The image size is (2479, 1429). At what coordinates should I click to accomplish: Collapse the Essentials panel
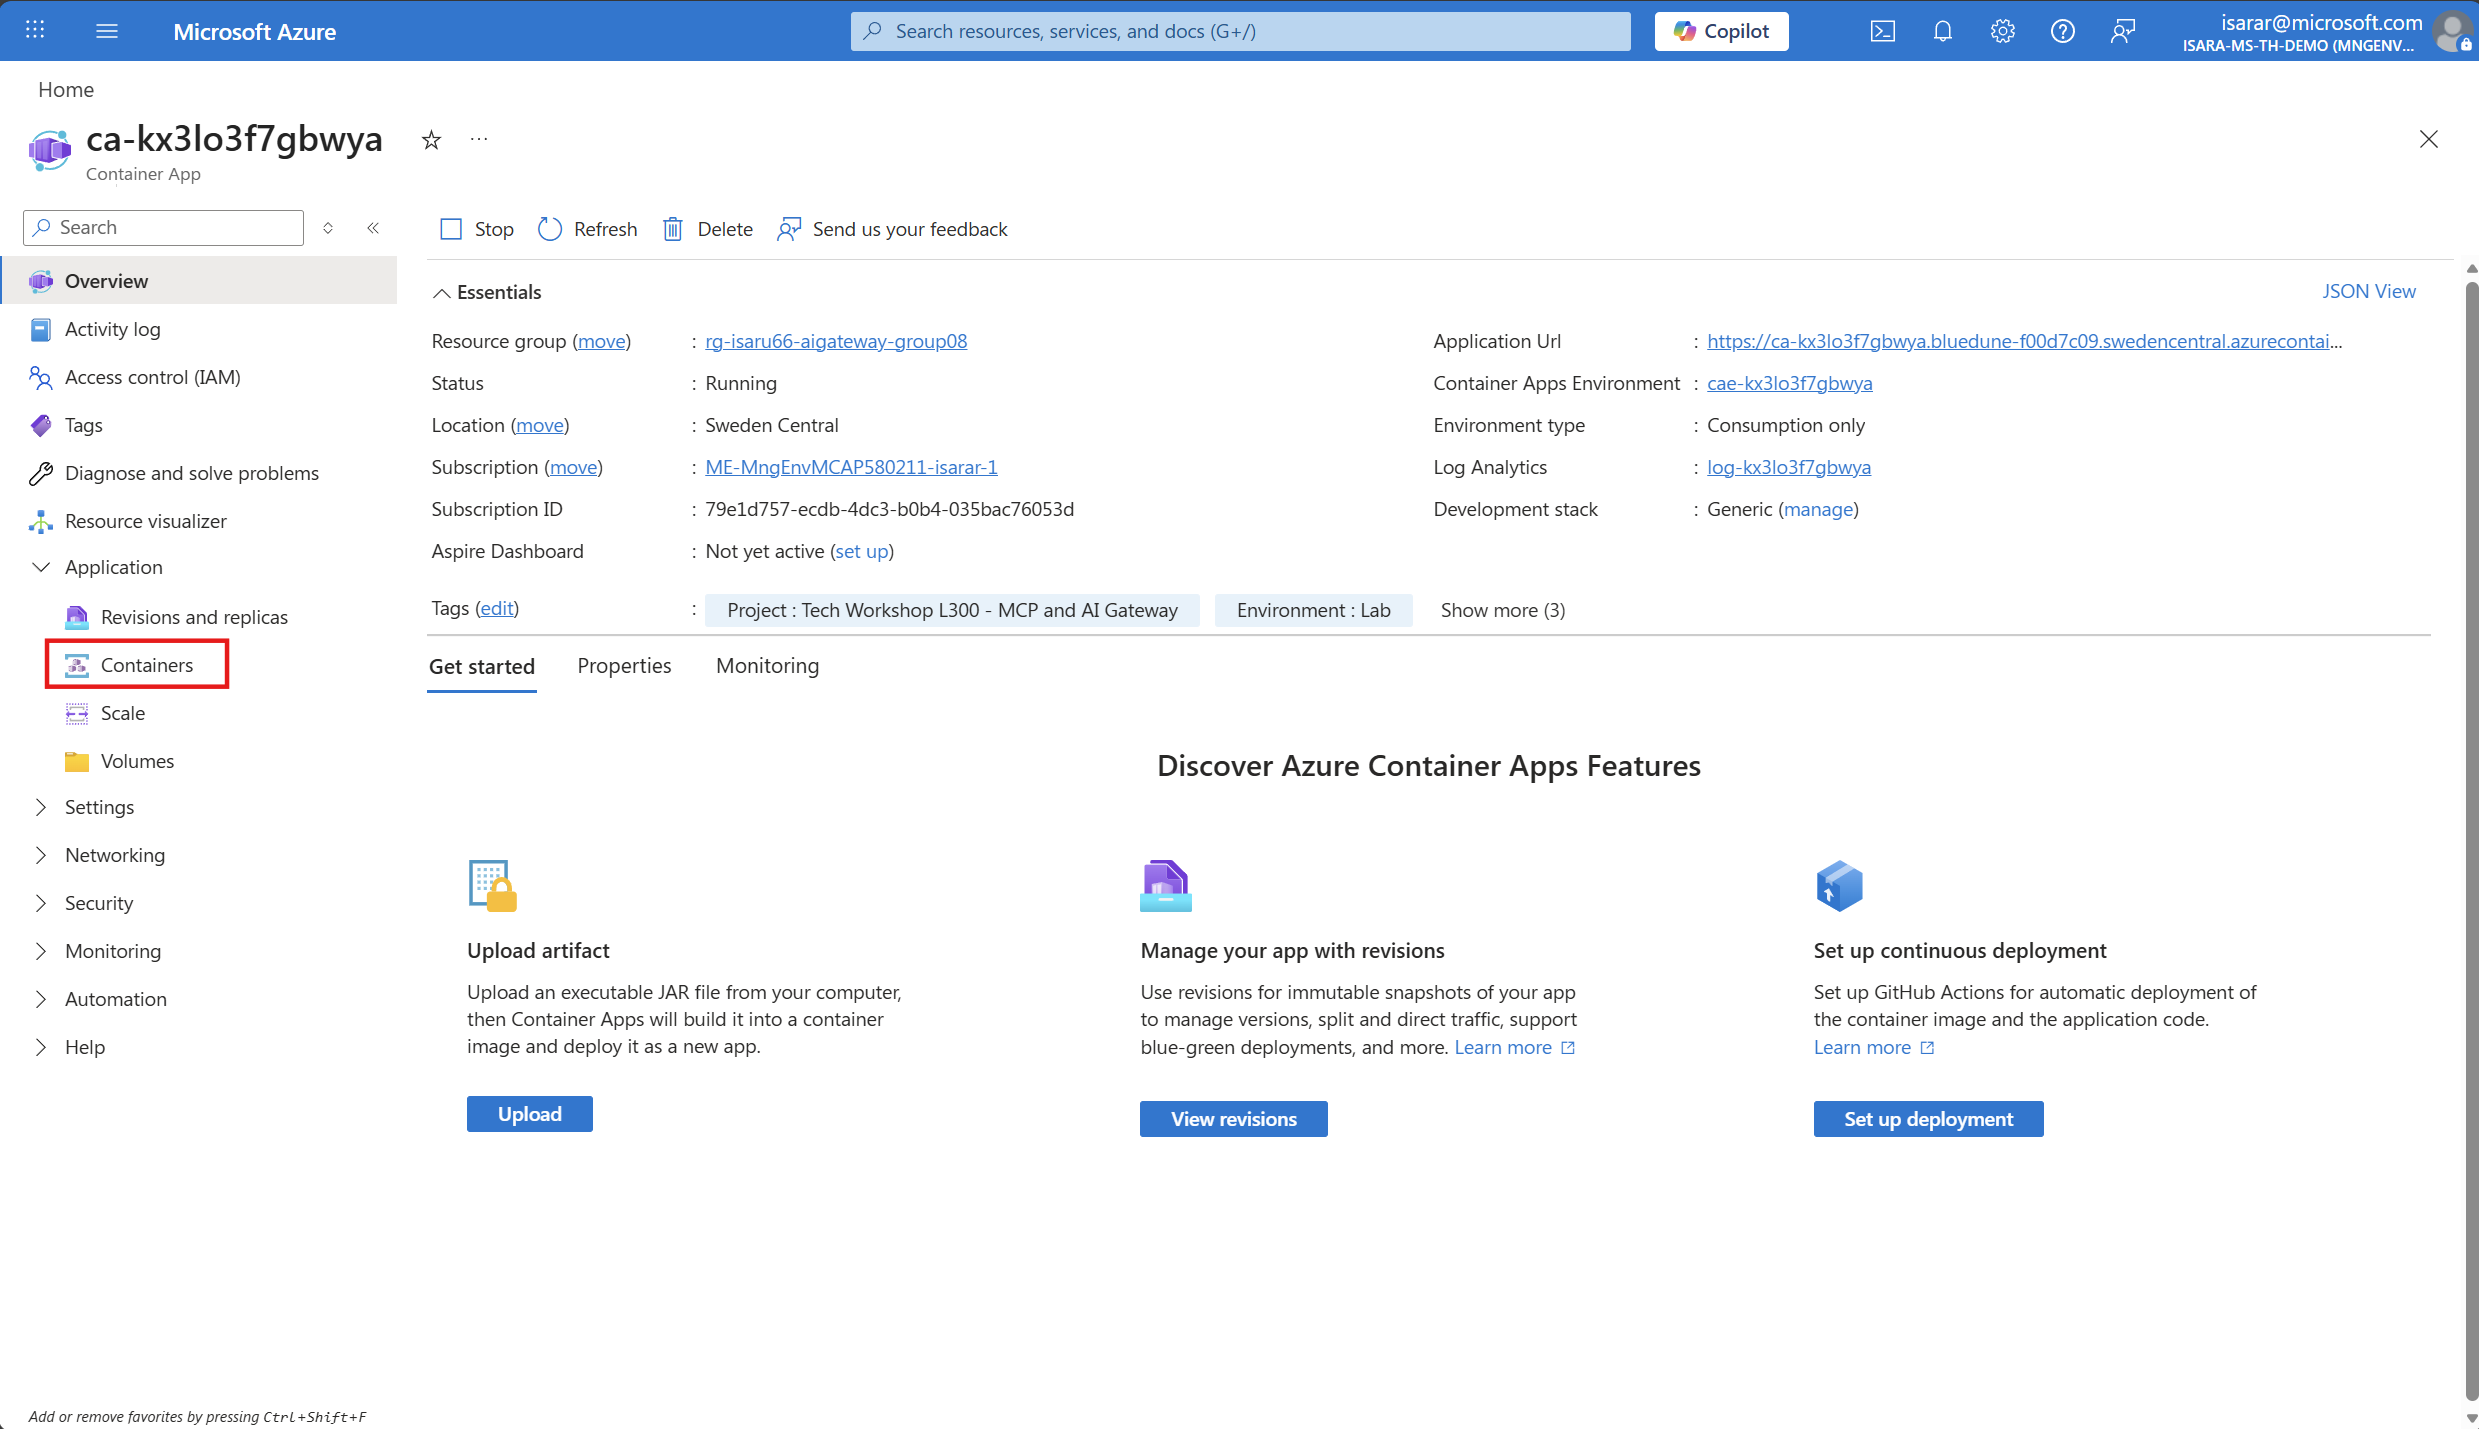coord(487,292)
